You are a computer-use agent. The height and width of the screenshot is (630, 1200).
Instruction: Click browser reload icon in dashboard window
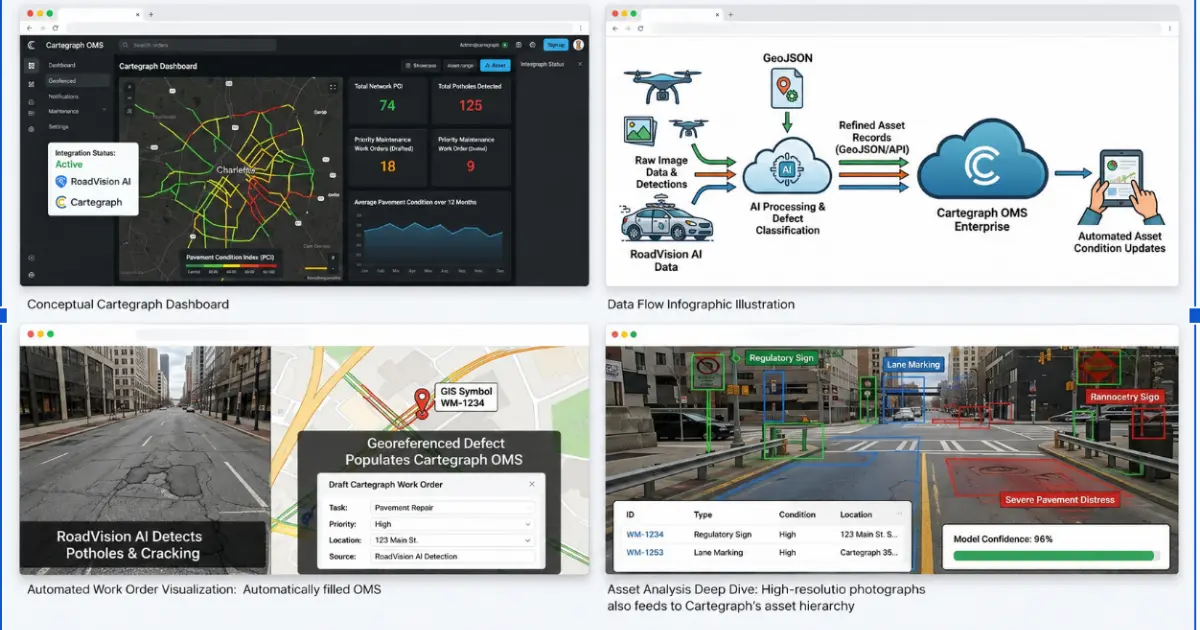[x=55, y=28]
